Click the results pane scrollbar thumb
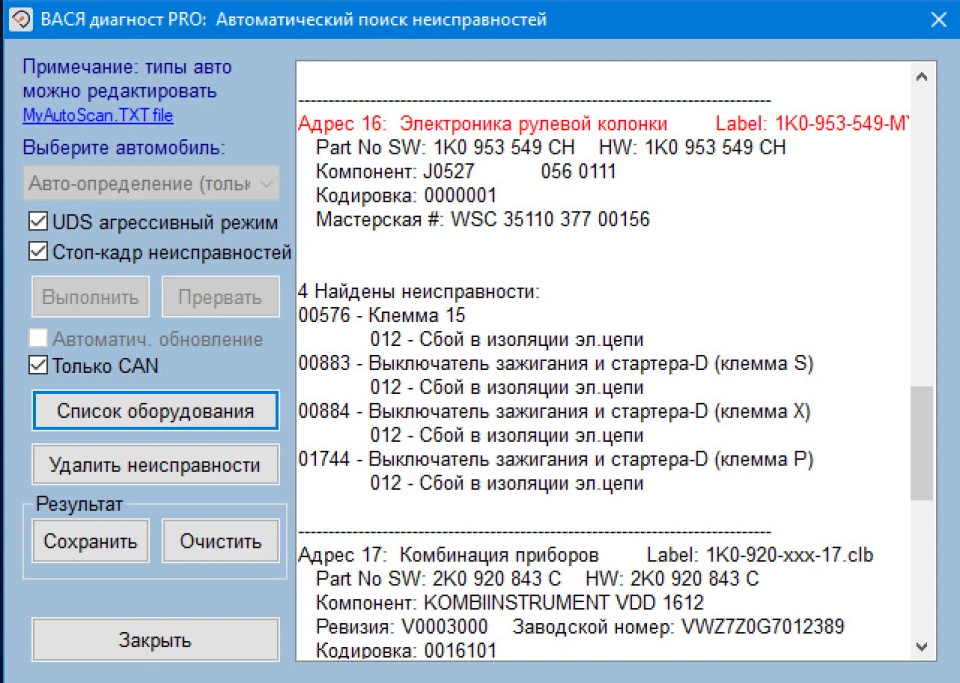This screenshot has width=960, height=683. [x=921, y=443]
